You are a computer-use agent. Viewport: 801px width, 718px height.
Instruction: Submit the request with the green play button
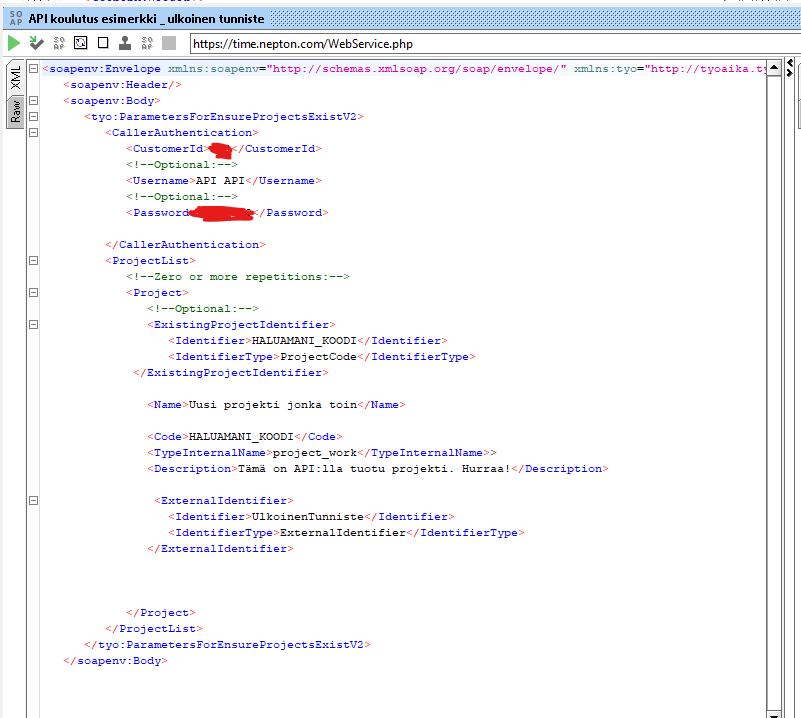coord(14,43)
